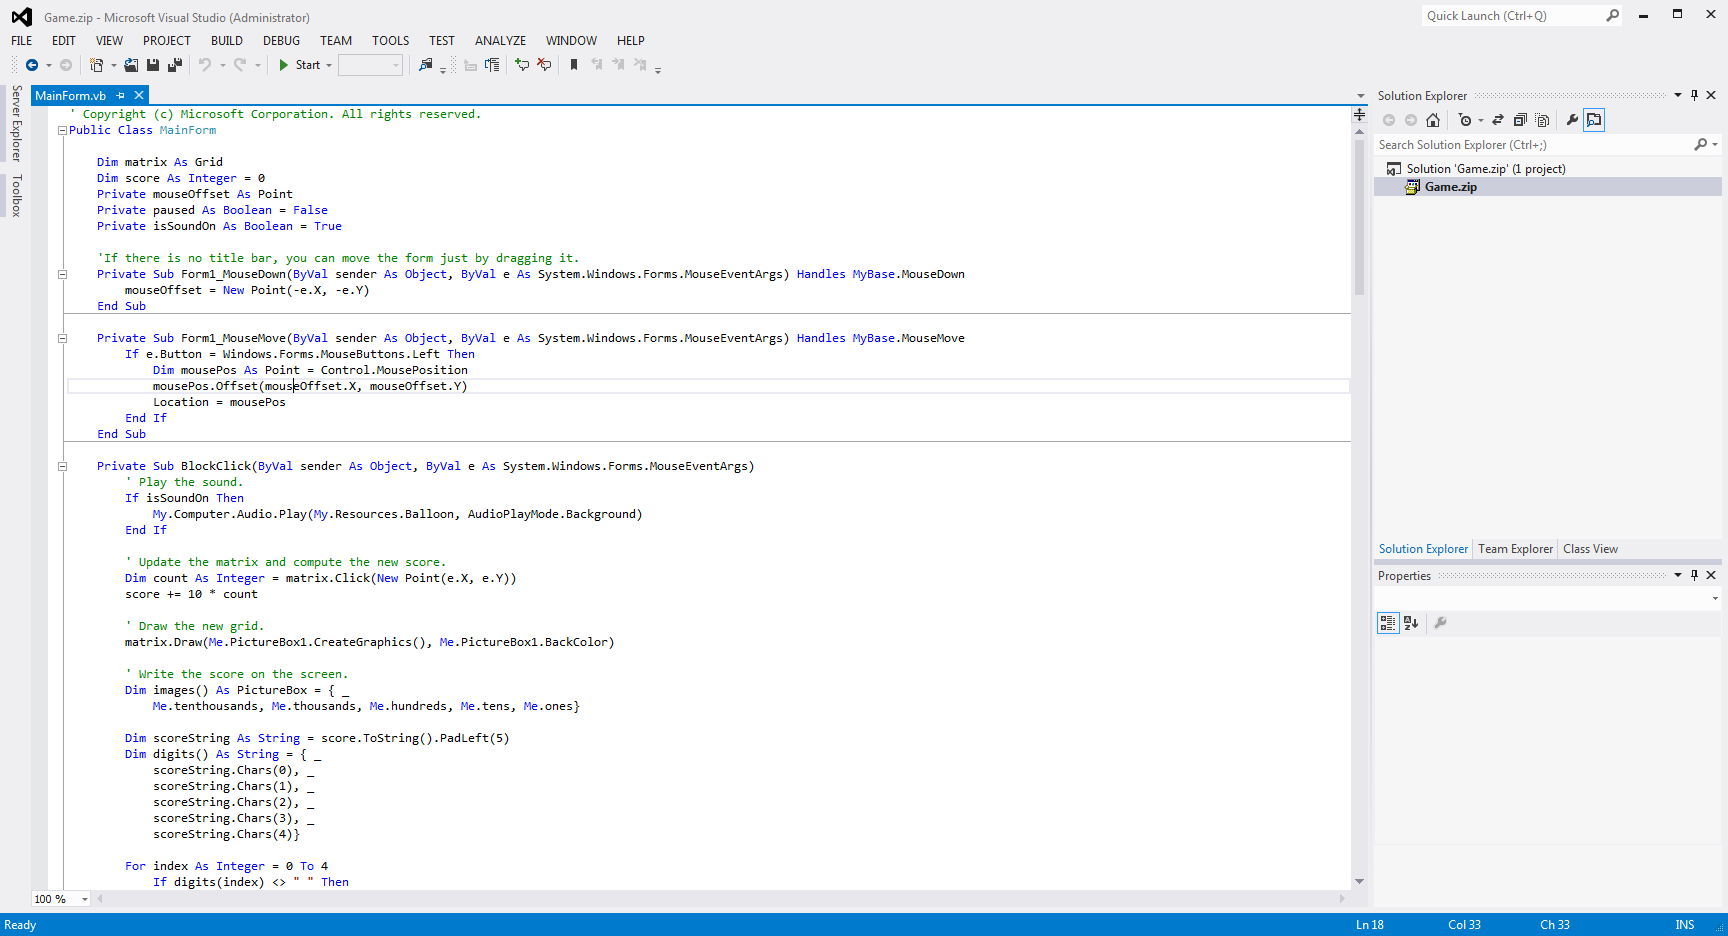This screenshot has height=936, width=1728.
Task: Click the Undo arrow icon
Action: (x=205, y=65)
